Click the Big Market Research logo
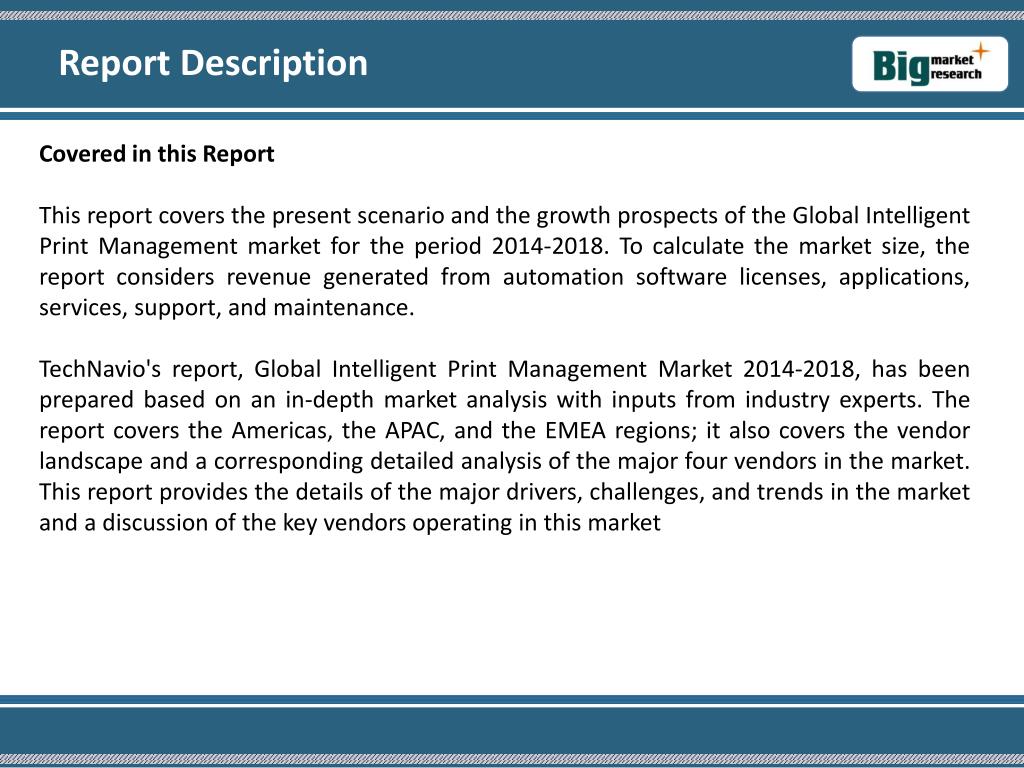This screenshot has height=768, width=1024. [x=929, y=64]
